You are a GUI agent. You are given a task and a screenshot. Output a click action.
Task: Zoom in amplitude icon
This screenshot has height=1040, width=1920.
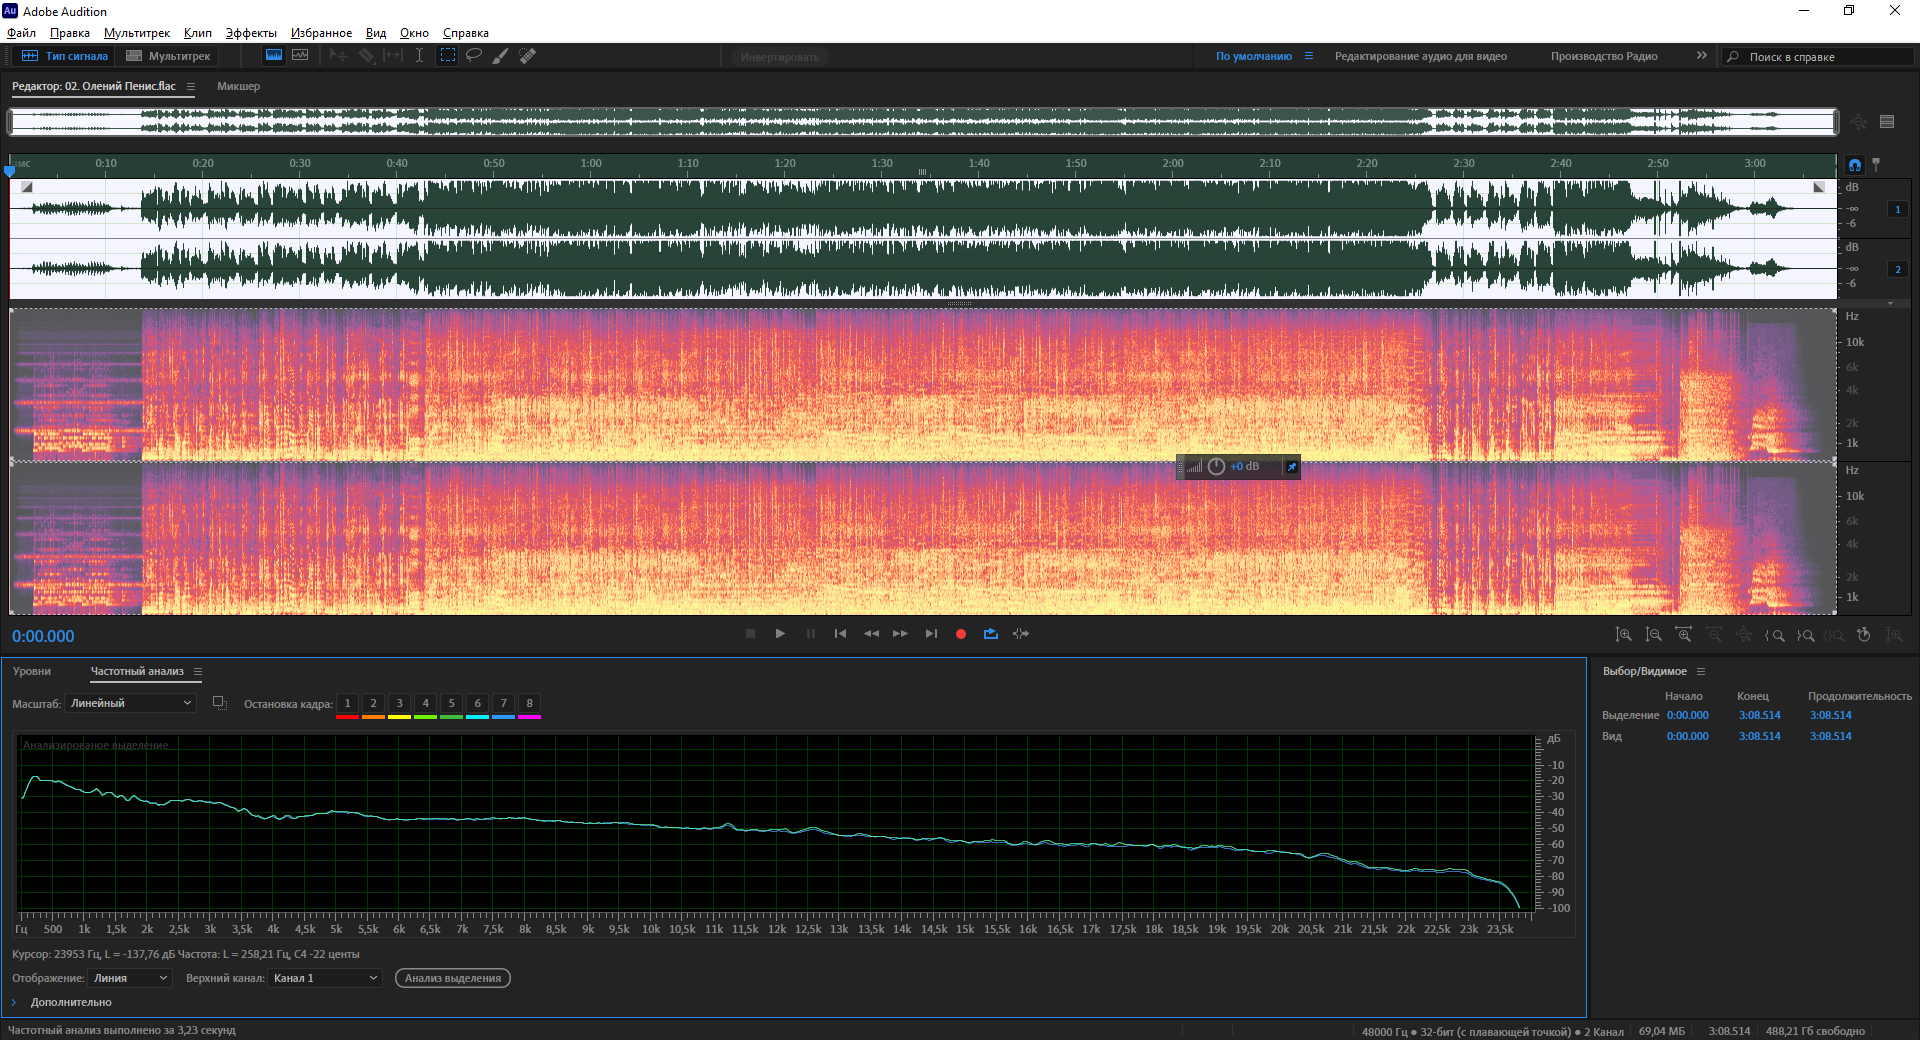coord(1624,635)
